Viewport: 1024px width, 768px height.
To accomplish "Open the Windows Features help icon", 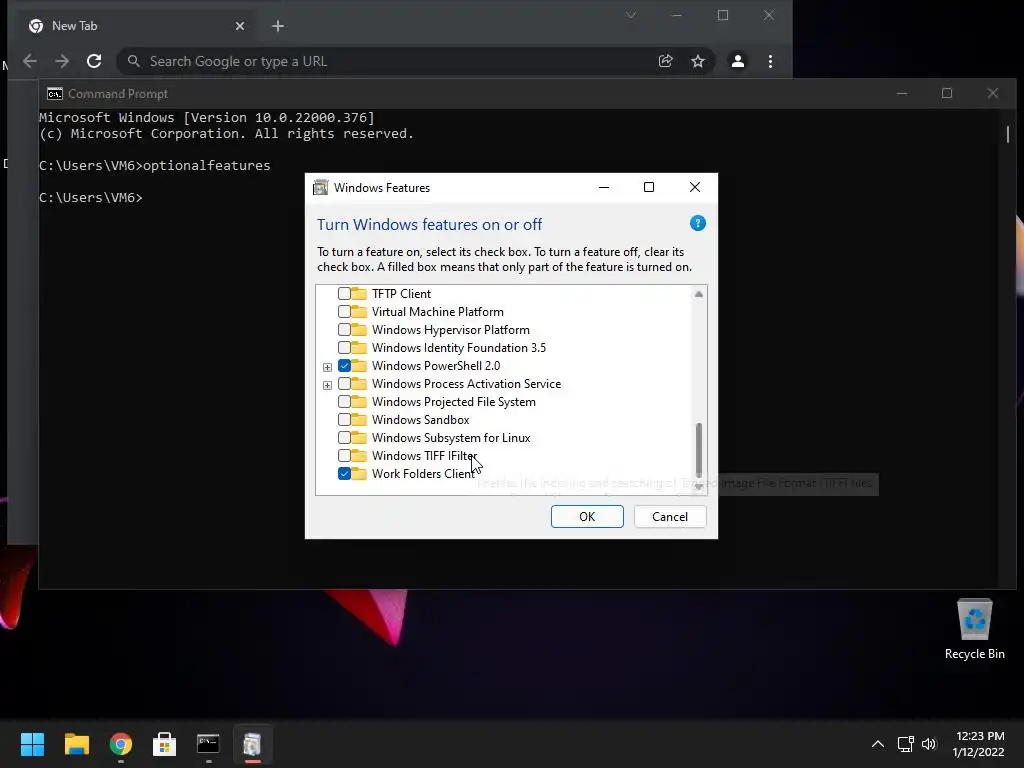I will [697, 223].
